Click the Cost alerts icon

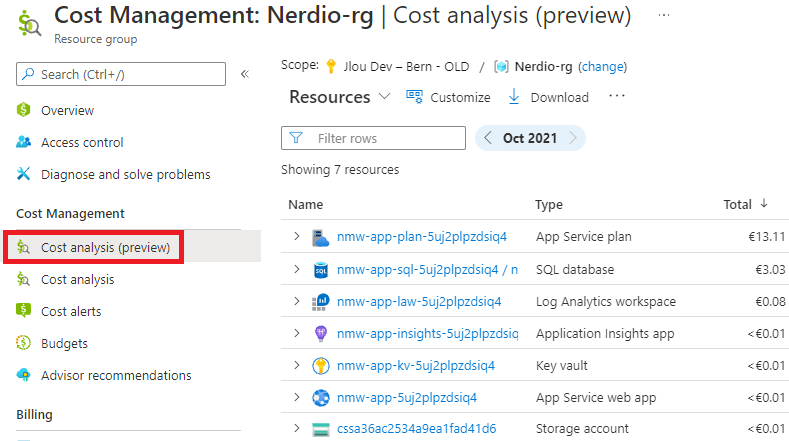(x=24, y=311)
